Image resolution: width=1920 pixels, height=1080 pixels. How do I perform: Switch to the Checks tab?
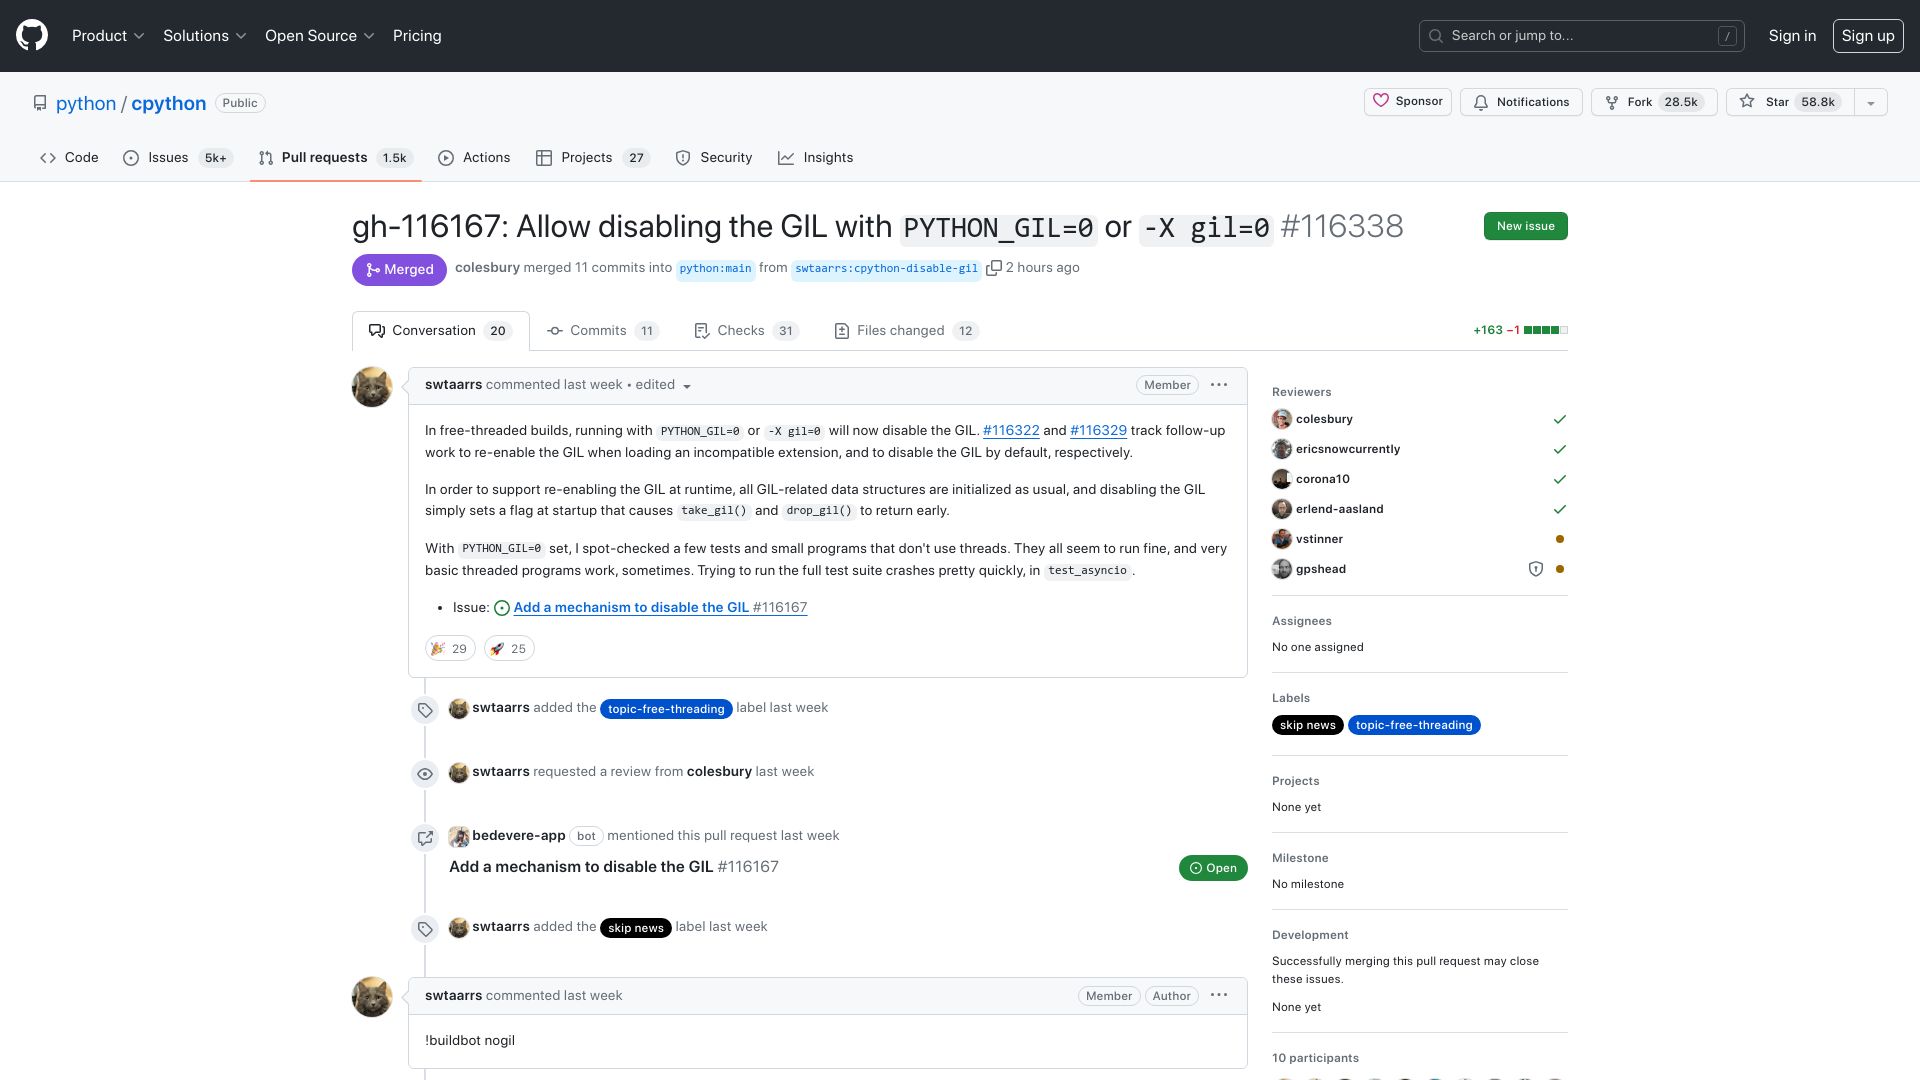point(746,331)
